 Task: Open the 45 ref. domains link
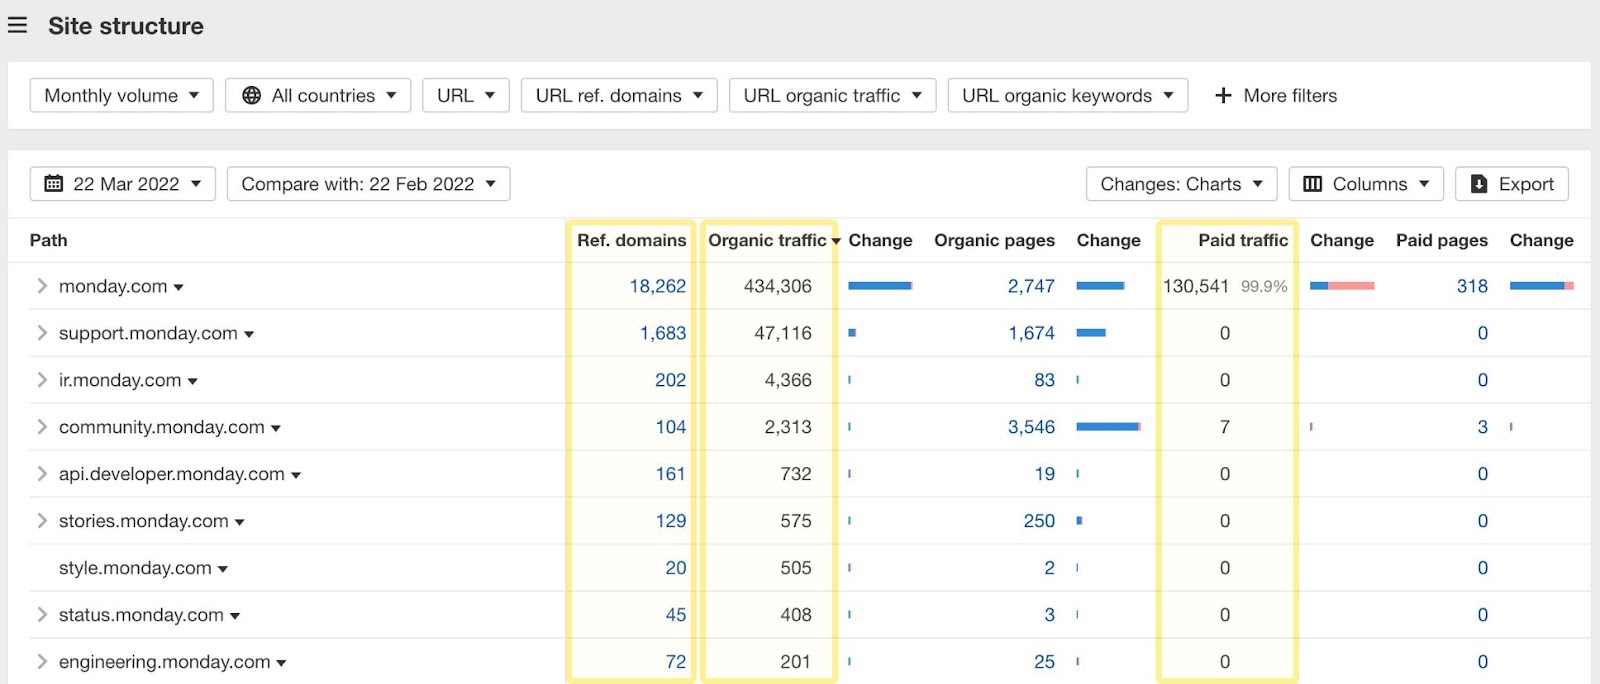676,615
